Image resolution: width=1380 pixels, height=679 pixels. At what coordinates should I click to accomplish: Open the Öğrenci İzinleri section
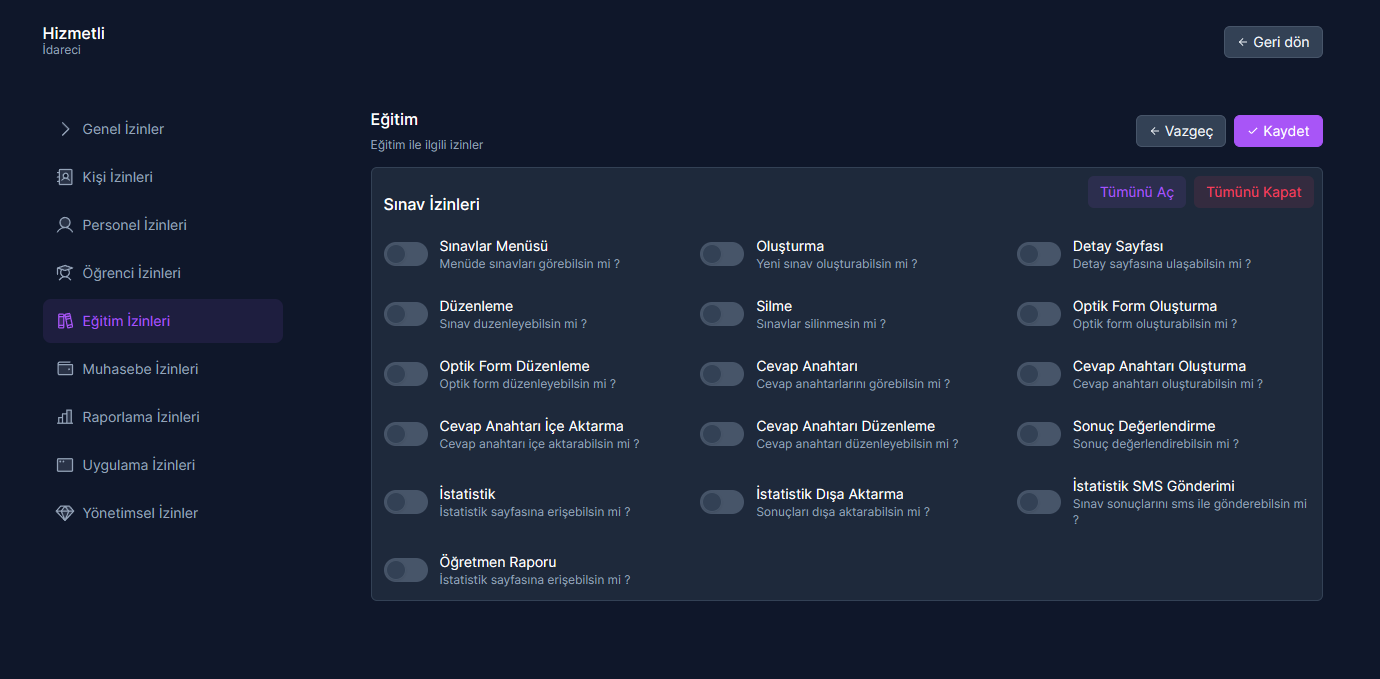coord(163,273)
